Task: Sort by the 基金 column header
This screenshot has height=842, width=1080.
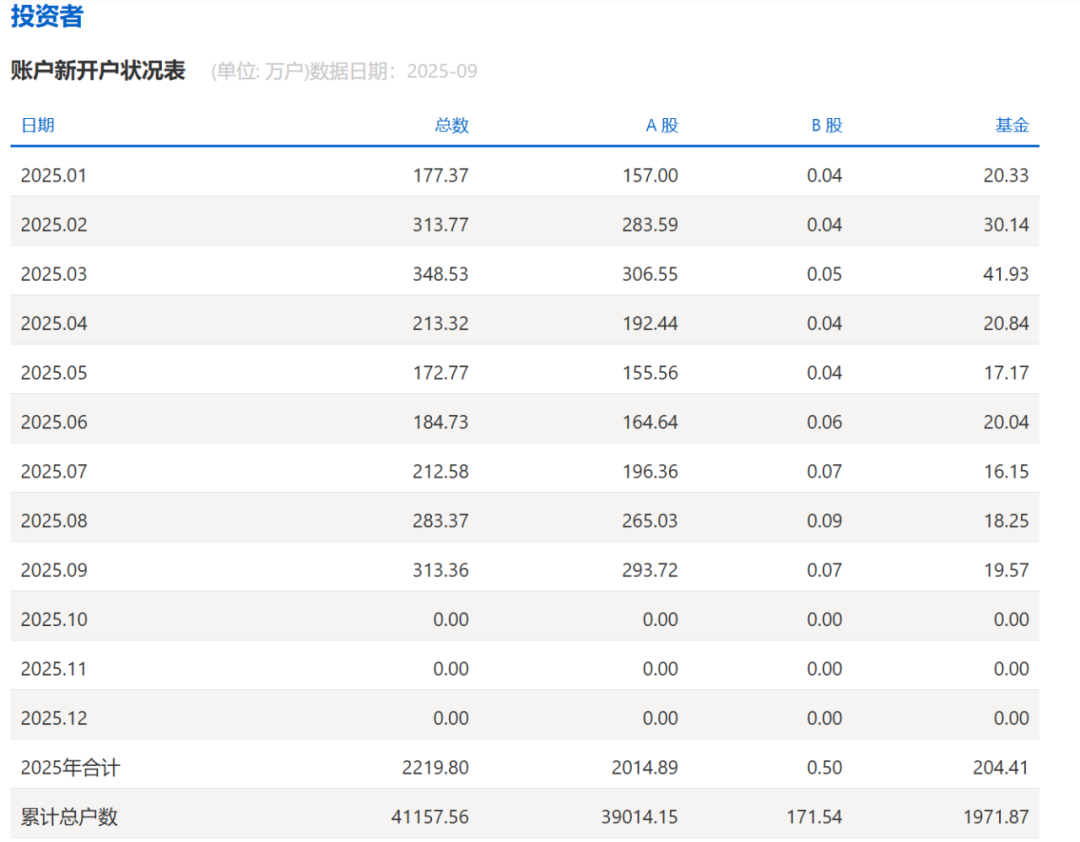Action: pyautogui.click(x=1013, y=125)
